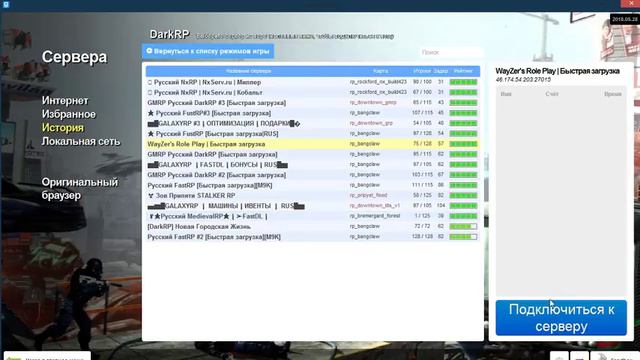This screenshot has width=640, height=360.
Task: Select 'GMRP Русский DarkRP #3 [Быстрая загрузка]'
Action: [x=313, y=103]
